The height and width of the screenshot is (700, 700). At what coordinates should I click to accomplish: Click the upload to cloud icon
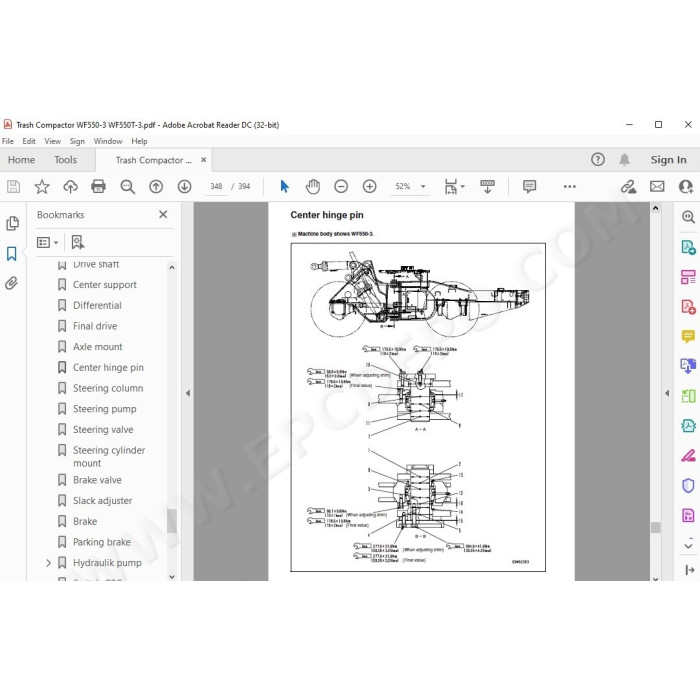coord(70,186)
